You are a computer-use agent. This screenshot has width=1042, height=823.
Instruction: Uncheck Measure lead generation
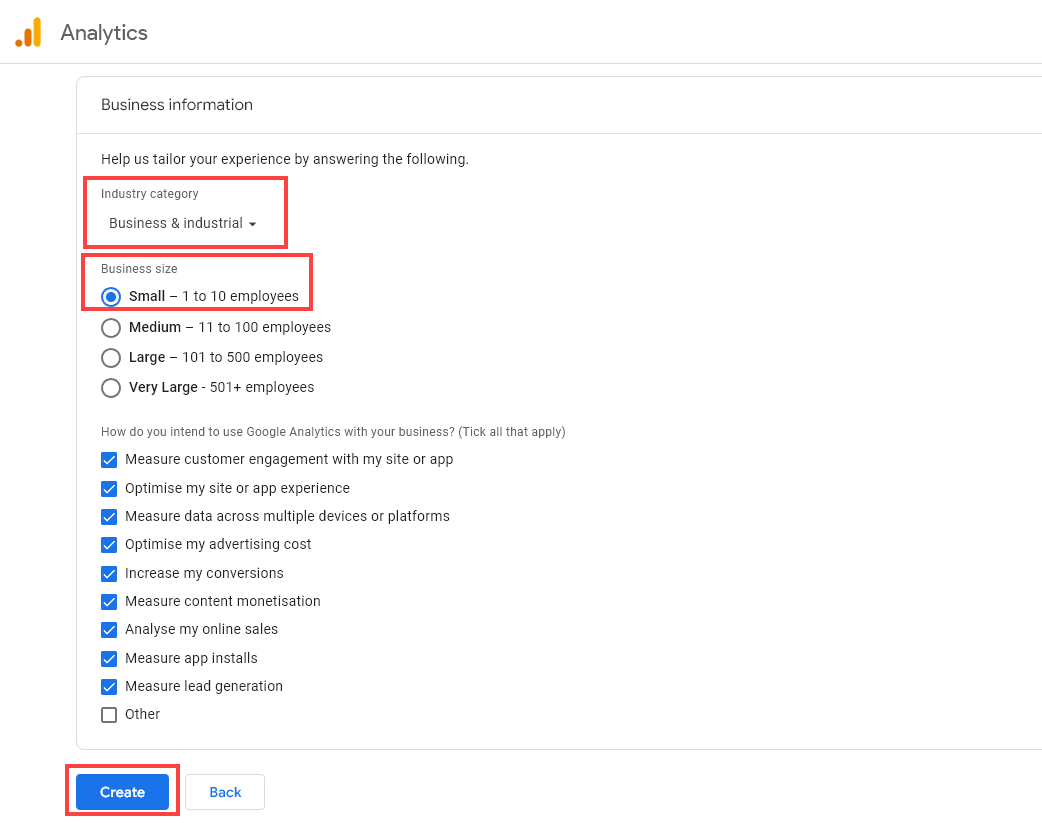click(109, 686)
